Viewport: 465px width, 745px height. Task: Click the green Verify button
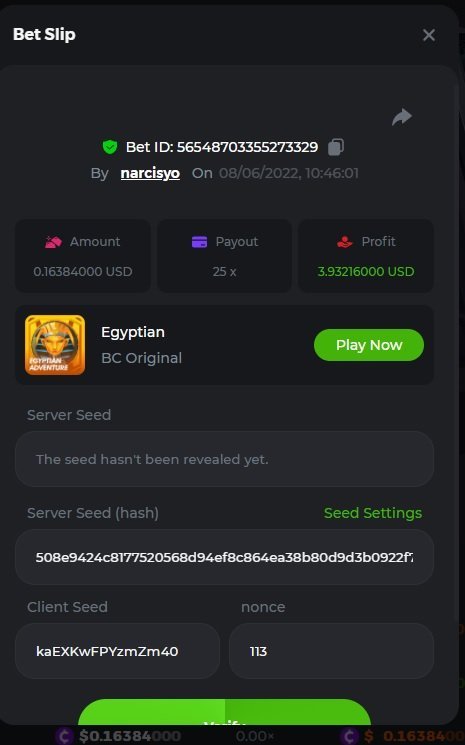[224, 712]
